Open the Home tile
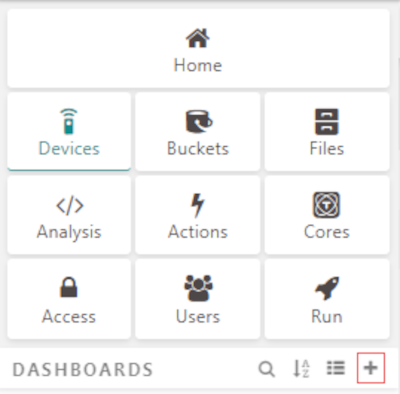 (198, 49)
